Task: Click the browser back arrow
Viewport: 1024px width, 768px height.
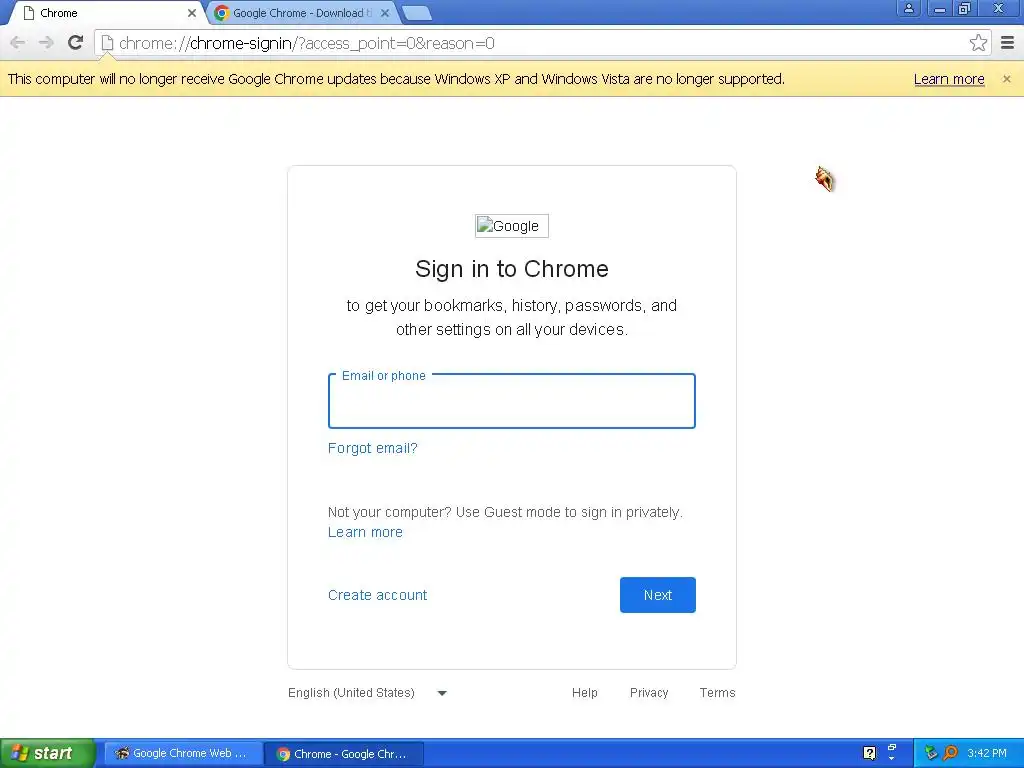Action: 18,43
